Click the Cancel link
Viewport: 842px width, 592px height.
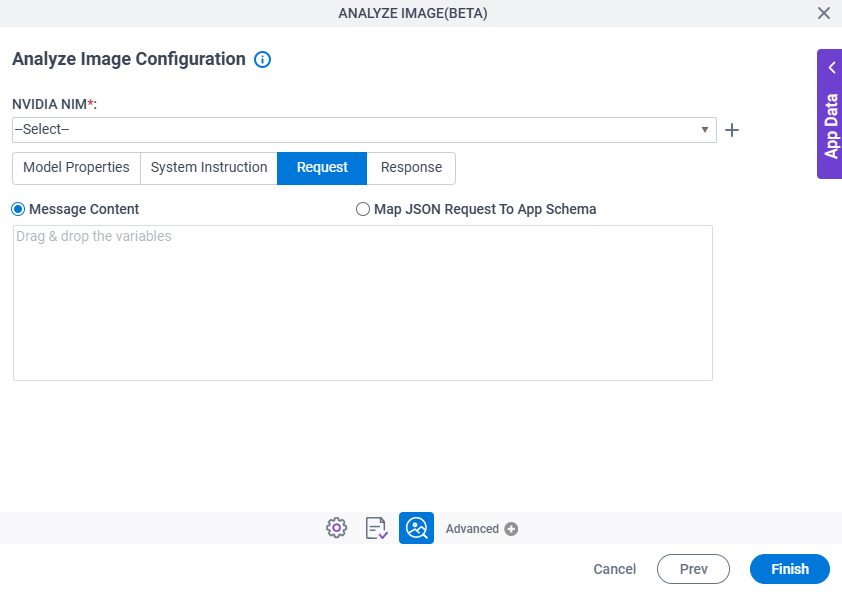(x=614, y=569)
